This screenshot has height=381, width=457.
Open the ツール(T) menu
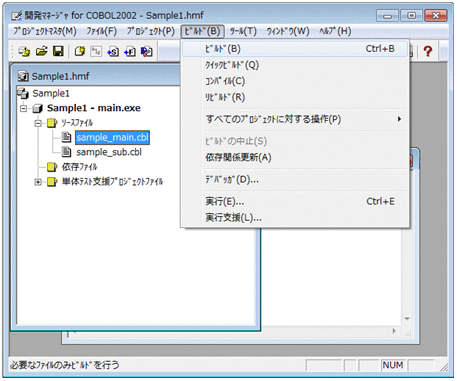pos(243,31)
